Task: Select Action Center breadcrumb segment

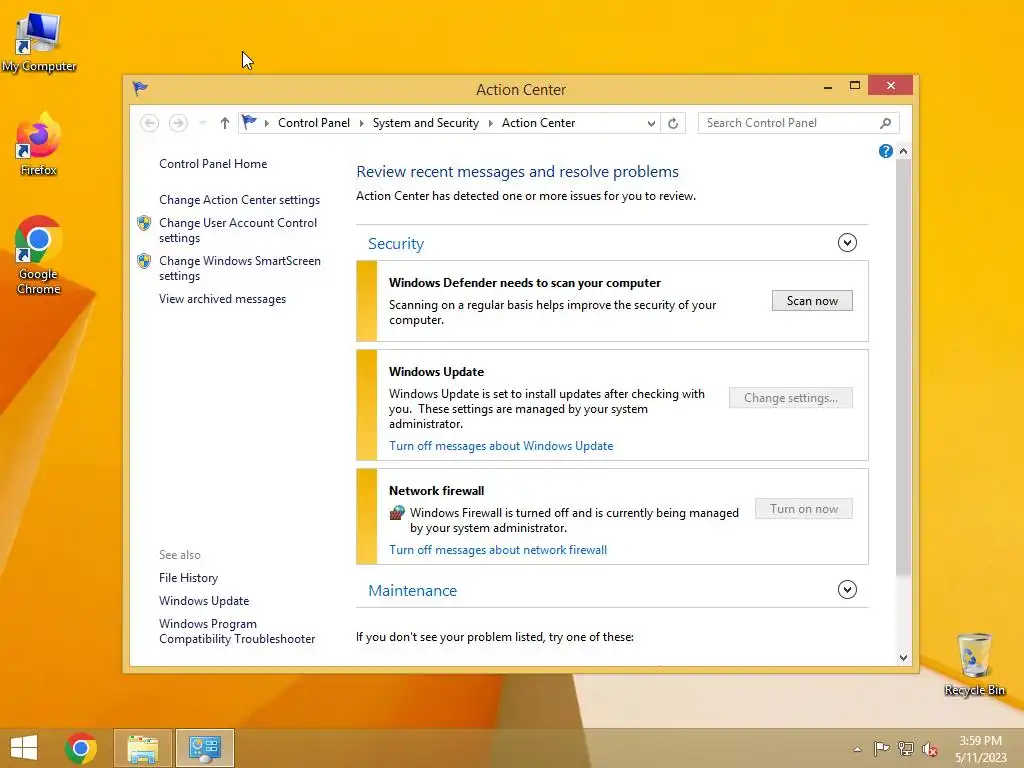Action: coord(538,123)
